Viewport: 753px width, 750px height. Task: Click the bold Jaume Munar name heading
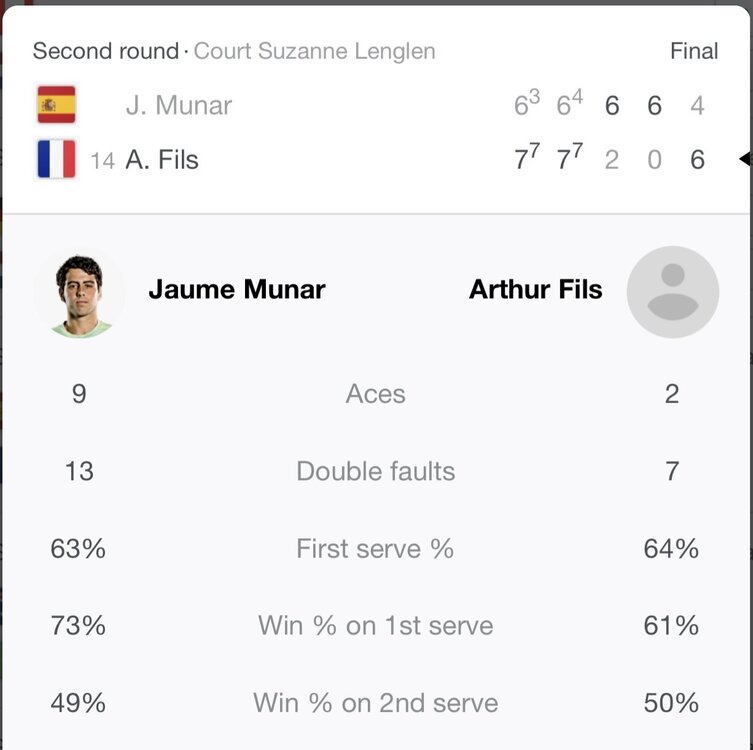pyautogui.click(x=237, y=290)
